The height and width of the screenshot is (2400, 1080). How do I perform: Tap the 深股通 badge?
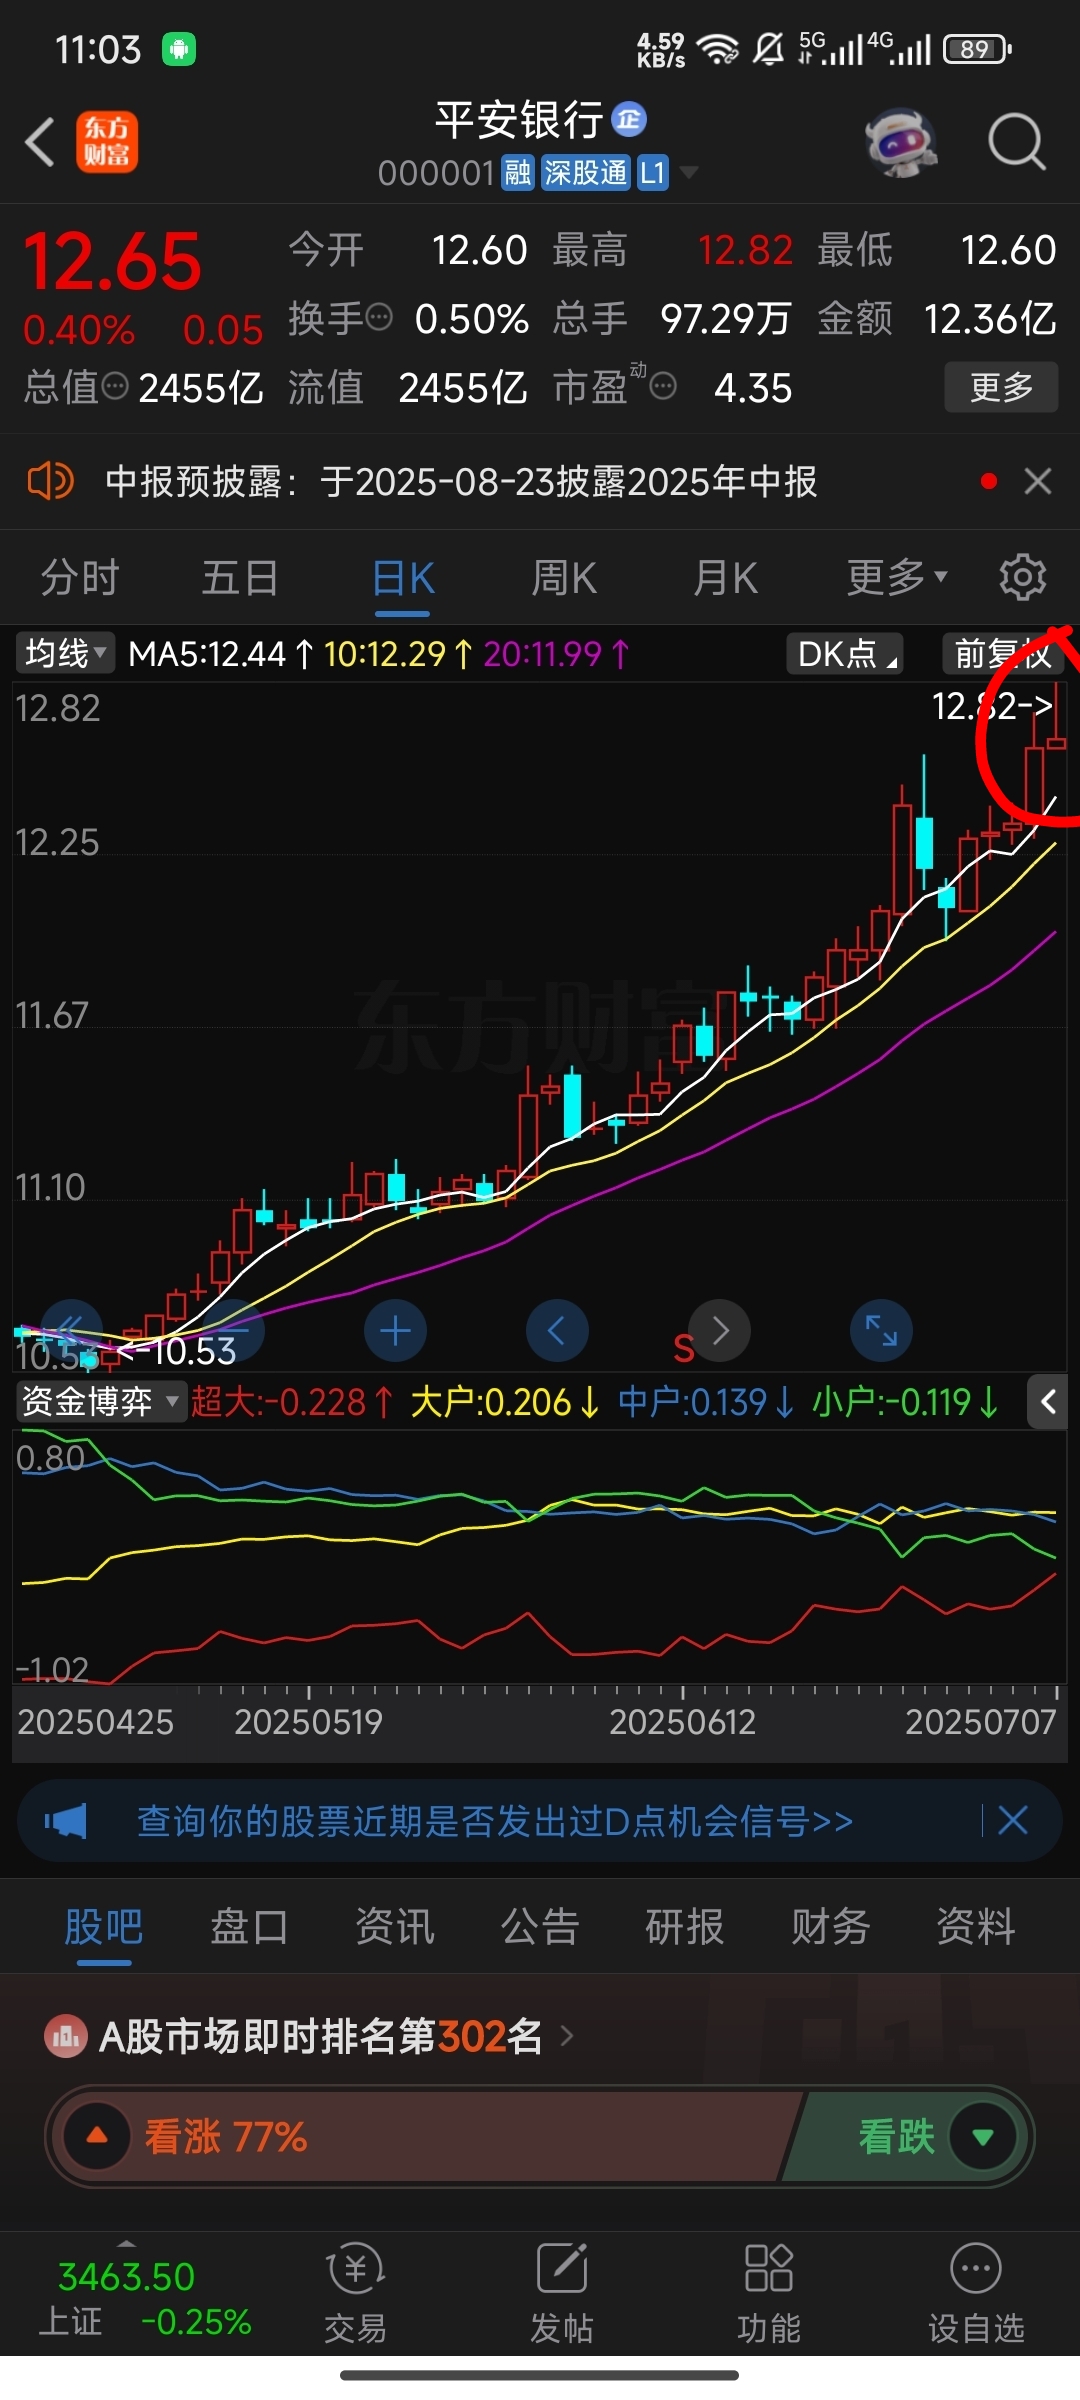click(x=585, y=173)
